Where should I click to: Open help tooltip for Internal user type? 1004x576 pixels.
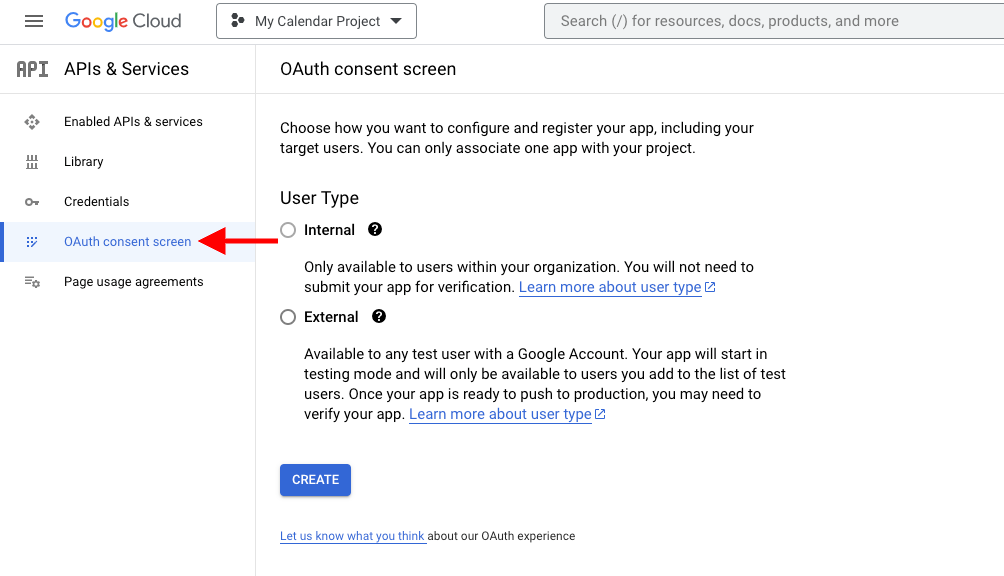(x=375, y=230)
